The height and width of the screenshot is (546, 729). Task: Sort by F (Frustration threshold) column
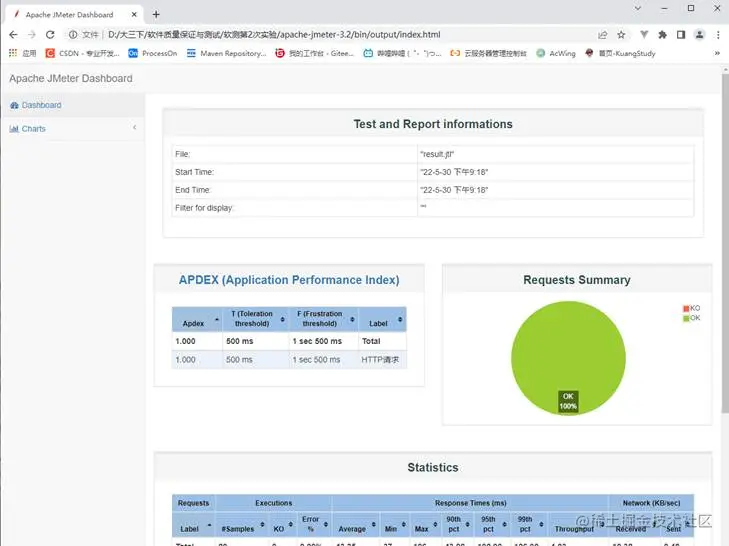[x=324, y=319]
